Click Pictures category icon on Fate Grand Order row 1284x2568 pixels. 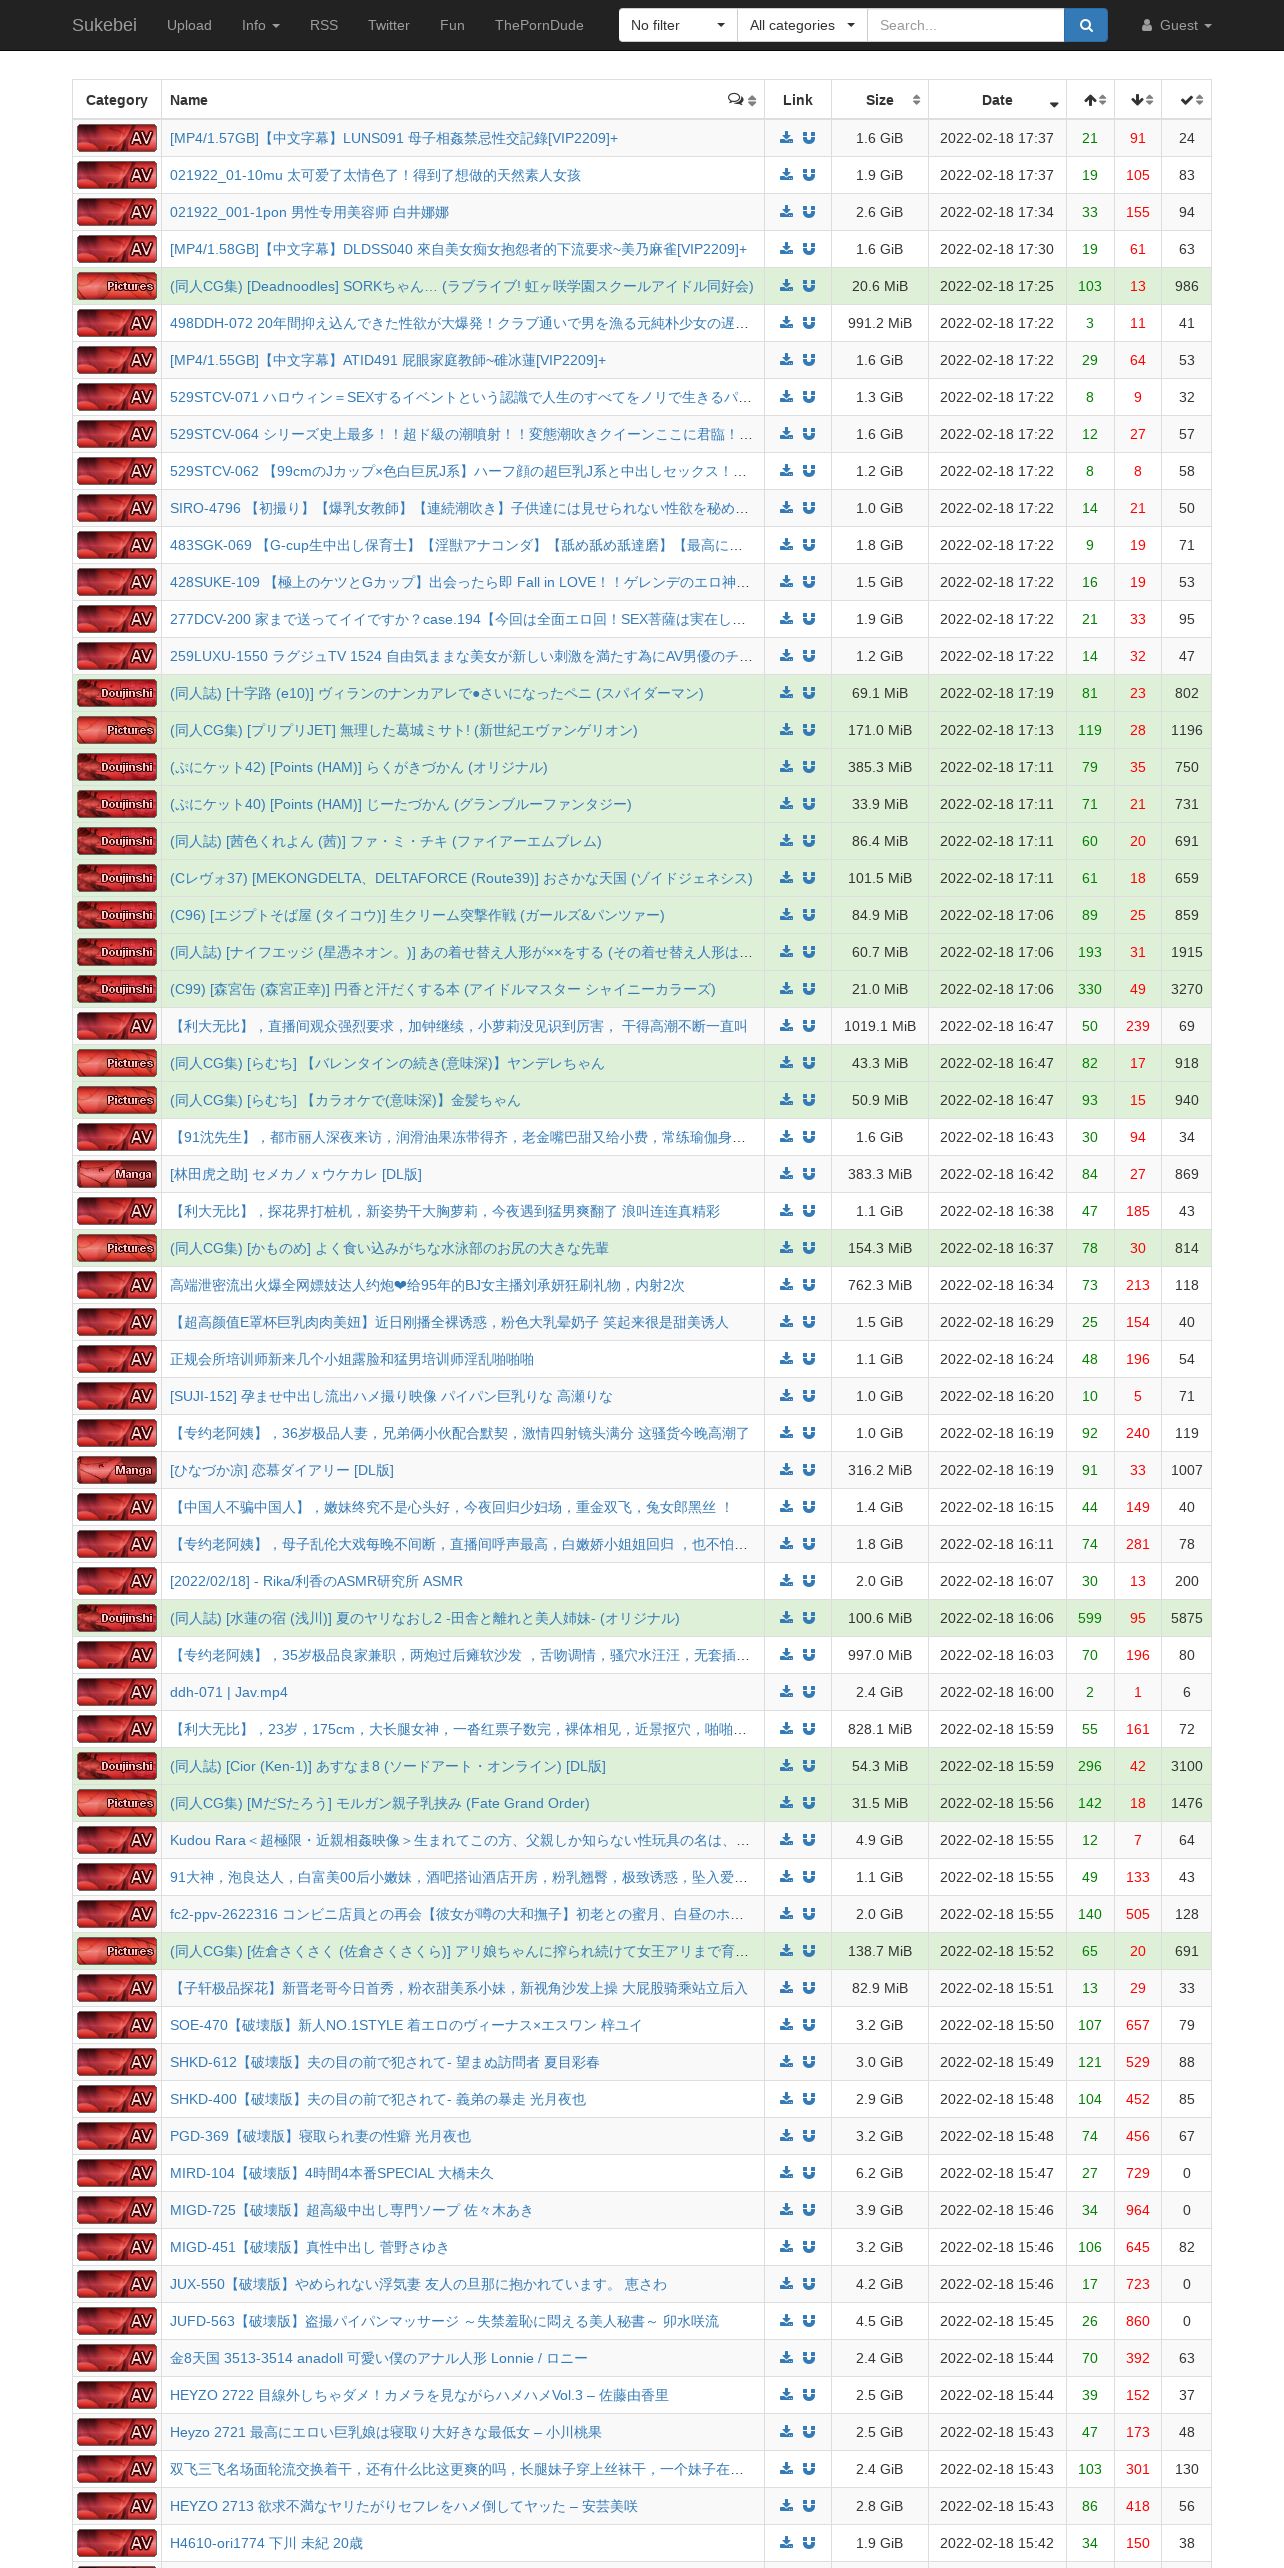117,1803
